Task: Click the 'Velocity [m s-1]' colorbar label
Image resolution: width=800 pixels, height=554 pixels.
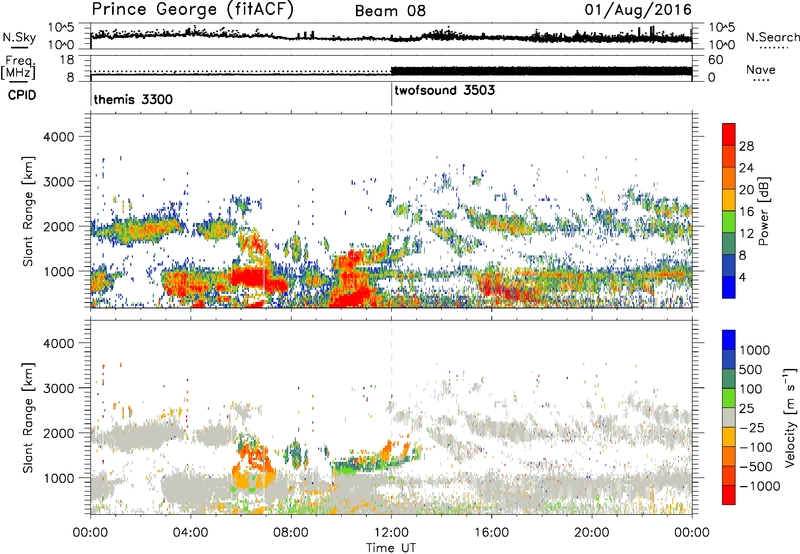Action: tap(790, 417)
